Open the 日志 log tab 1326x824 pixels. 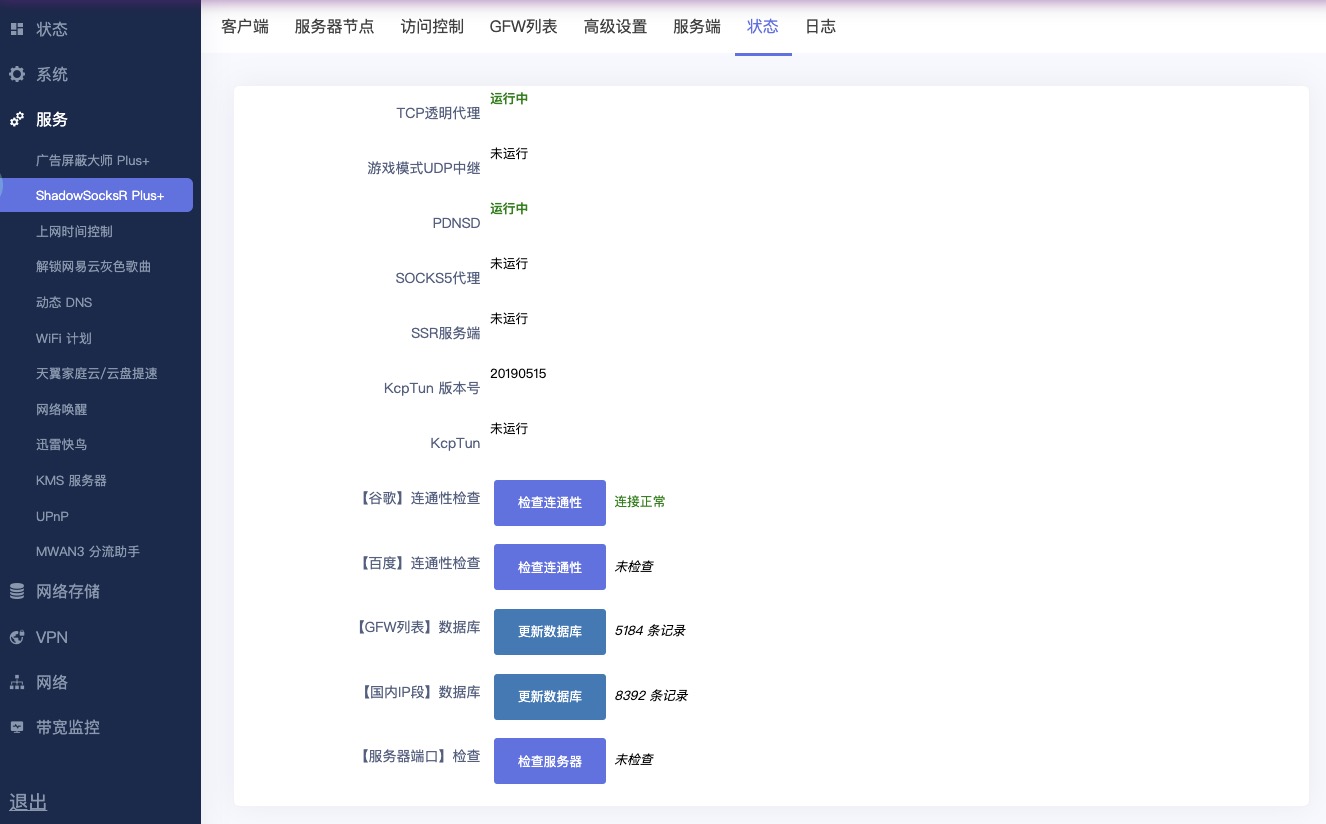pyautogui.click(x=820, y=27)
